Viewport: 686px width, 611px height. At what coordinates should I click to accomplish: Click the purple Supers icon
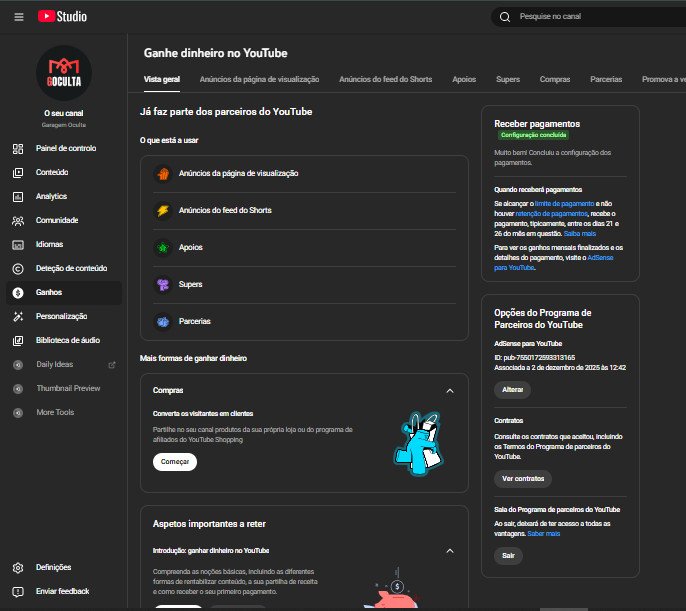coord(163,285)
